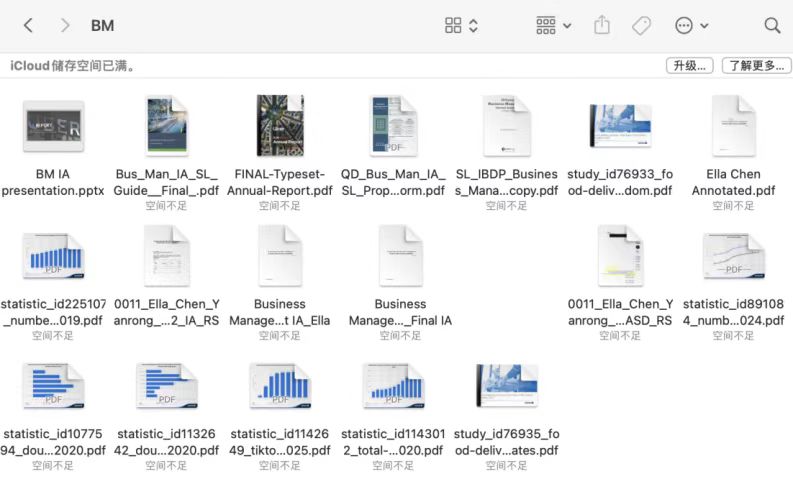This screenshot has height=488, width=793.
Task: Click the Tags icon in toolbar
Action: point(642,25)
